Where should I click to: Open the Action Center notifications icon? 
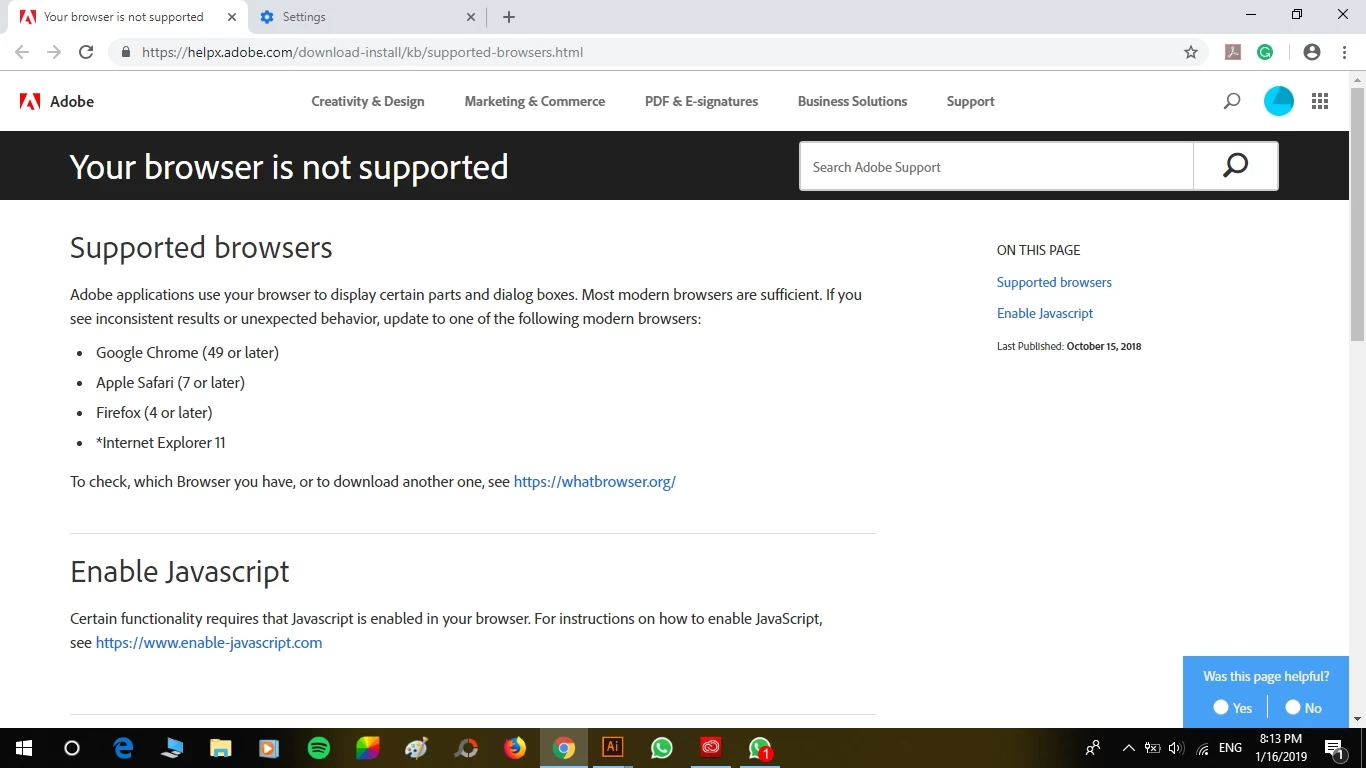1335,748
